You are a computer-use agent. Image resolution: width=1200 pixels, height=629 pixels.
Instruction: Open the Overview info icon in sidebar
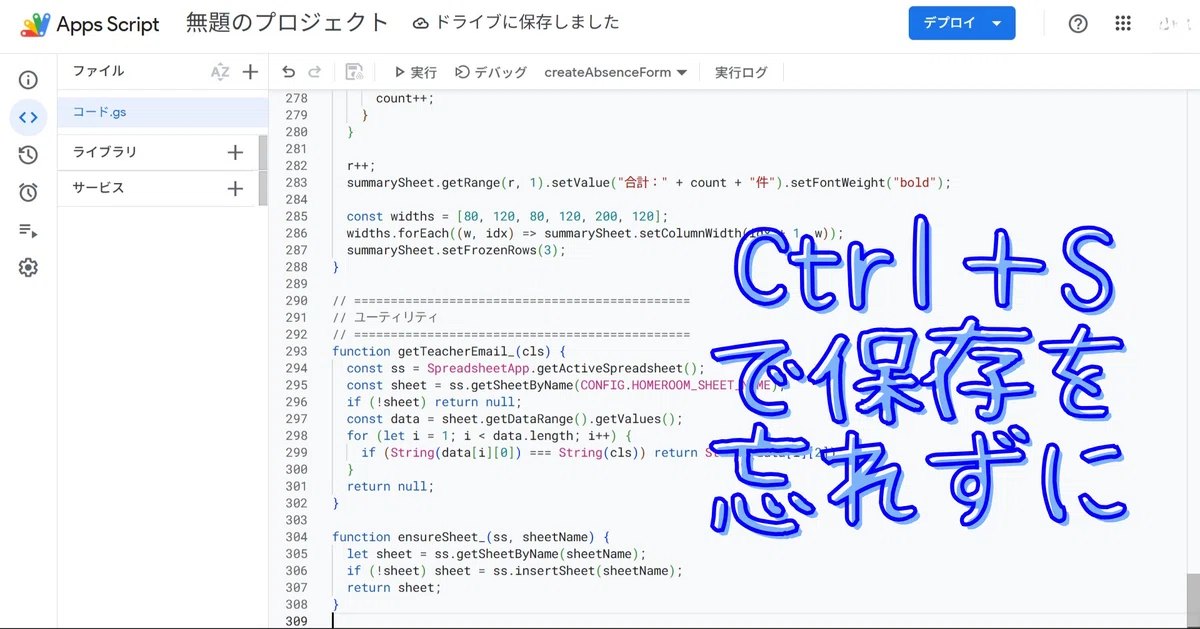[x=28, y=80]
